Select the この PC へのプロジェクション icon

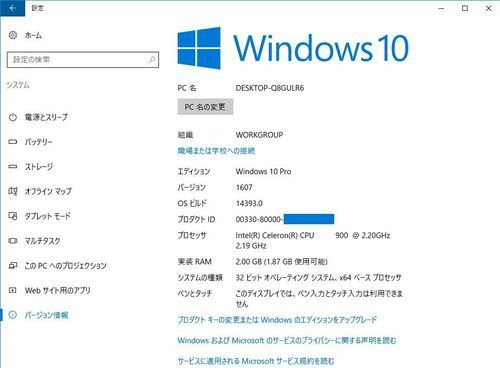13,266
